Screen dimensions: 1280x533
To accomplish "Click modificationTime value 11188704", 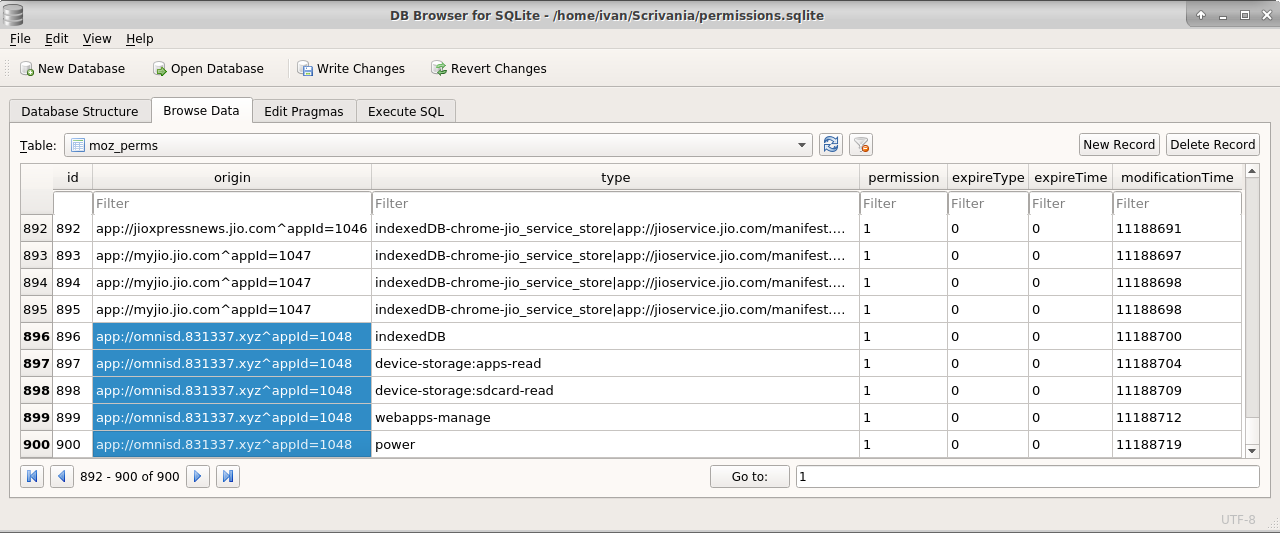I will coord(1177,363).
